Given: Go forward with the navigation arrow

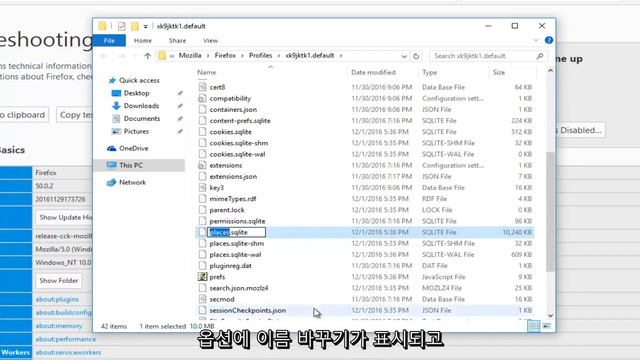Looking at the screenshot, I should coord(121,56).
